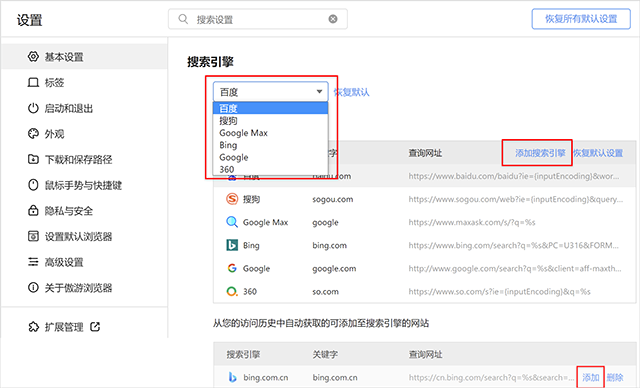This screenshot has height=388, width=640.
Task: Select the baidu.com query URL
Action: (514, 176)
